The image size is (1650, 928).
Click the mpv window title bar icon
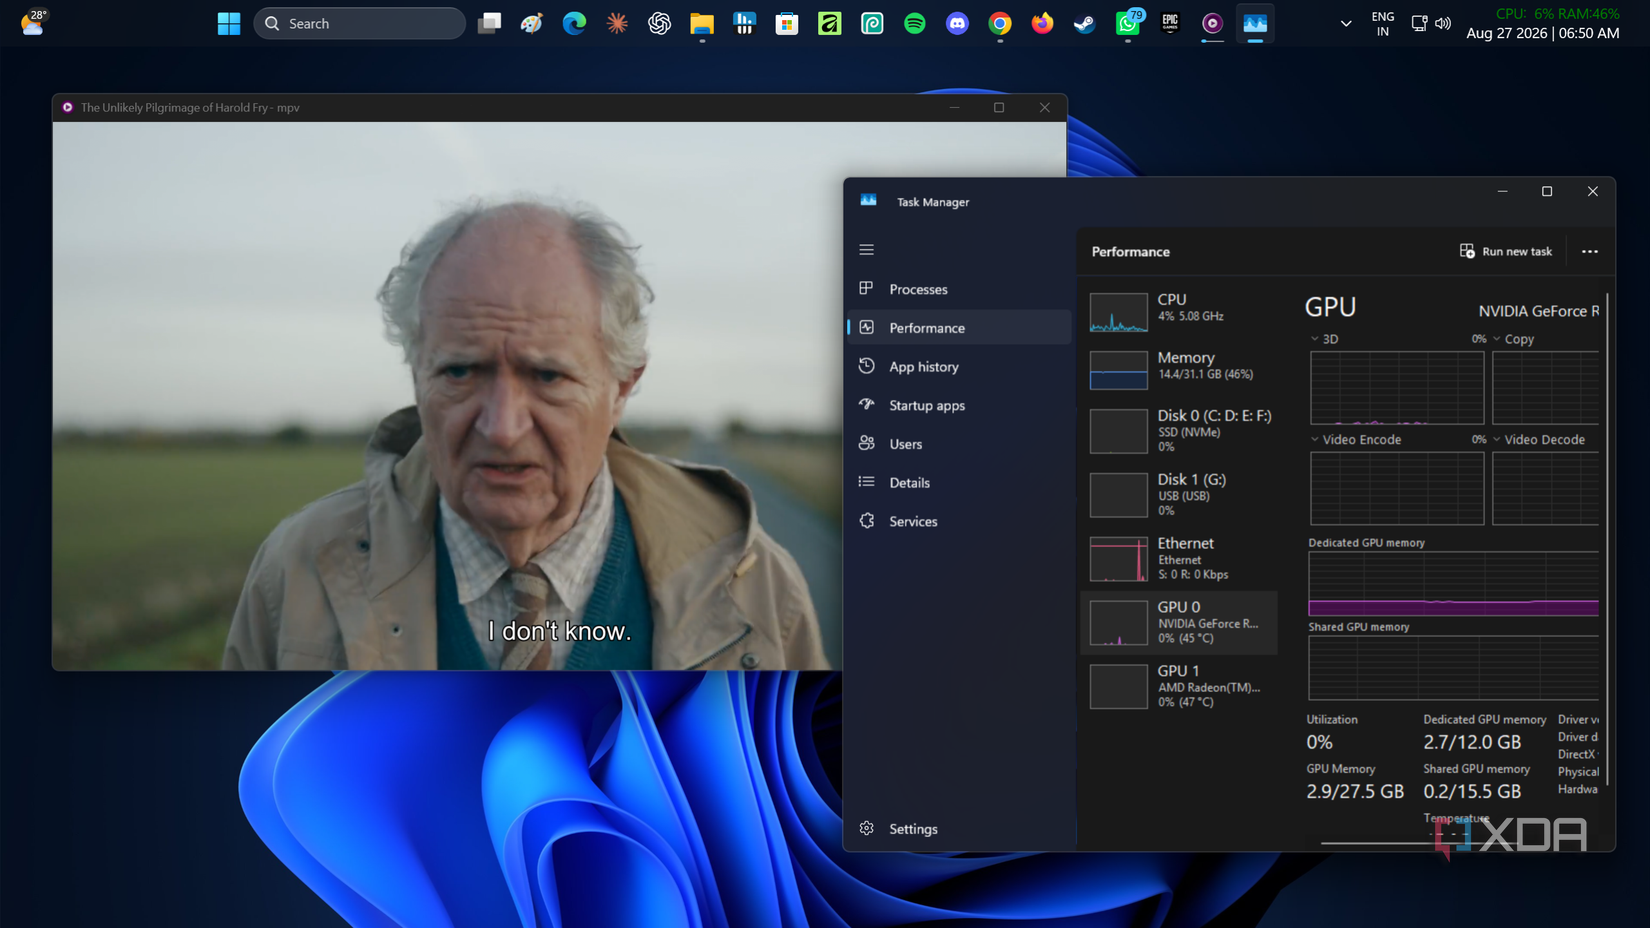[x=68, y=107]
